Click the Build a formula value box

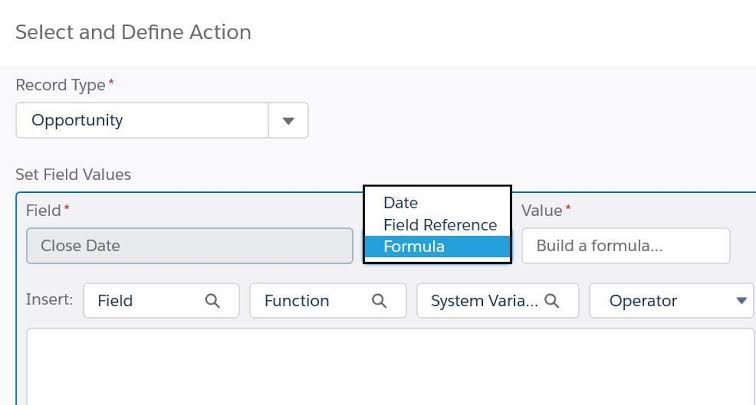626,246
